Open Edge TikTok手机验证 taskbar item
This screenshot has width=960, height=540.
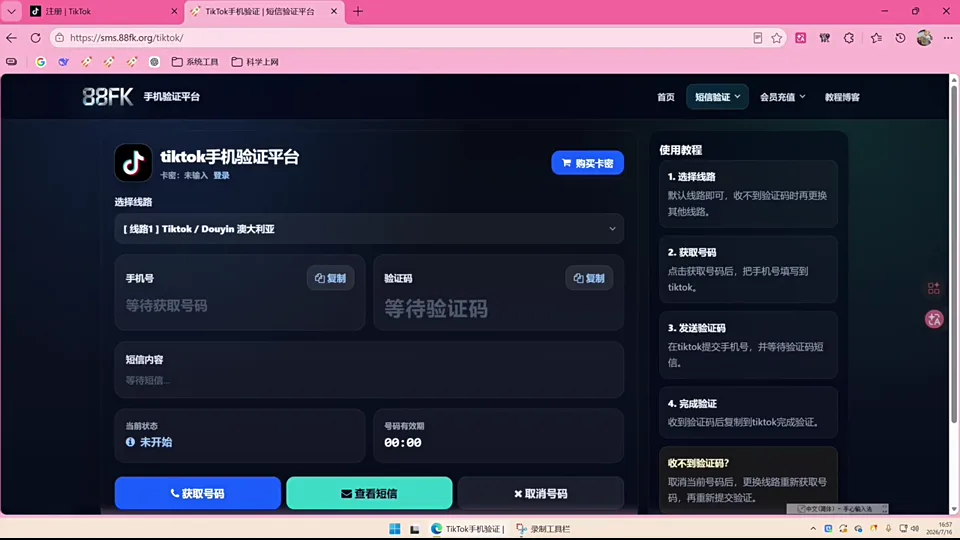click(468, 529)
